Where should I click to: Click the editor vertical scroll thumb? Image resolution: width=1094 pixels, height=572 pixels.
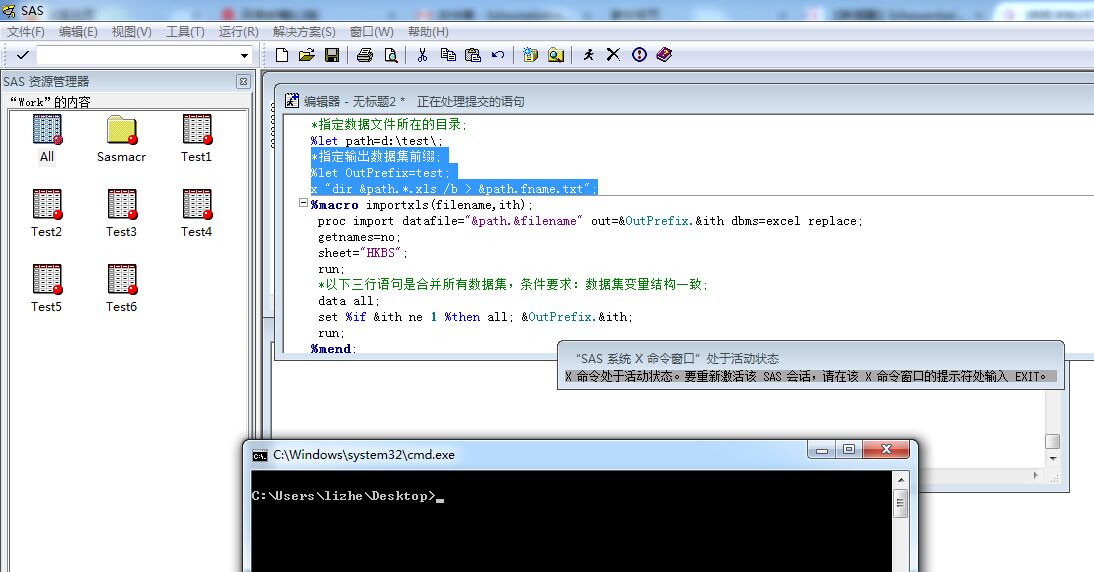(1053, 442)
